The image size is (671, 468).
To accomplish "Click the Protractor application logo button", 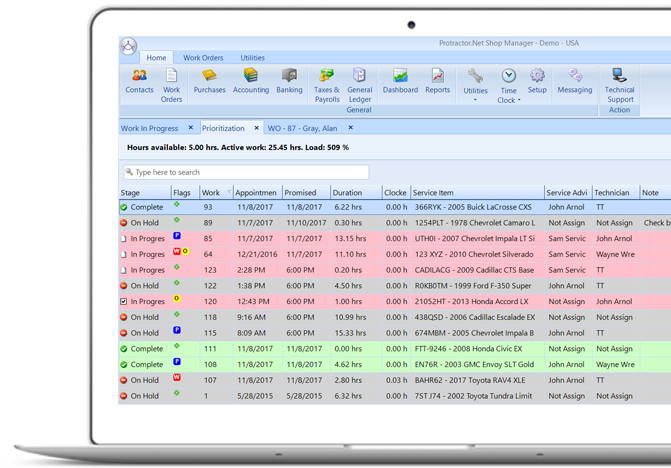I will 128,46.
